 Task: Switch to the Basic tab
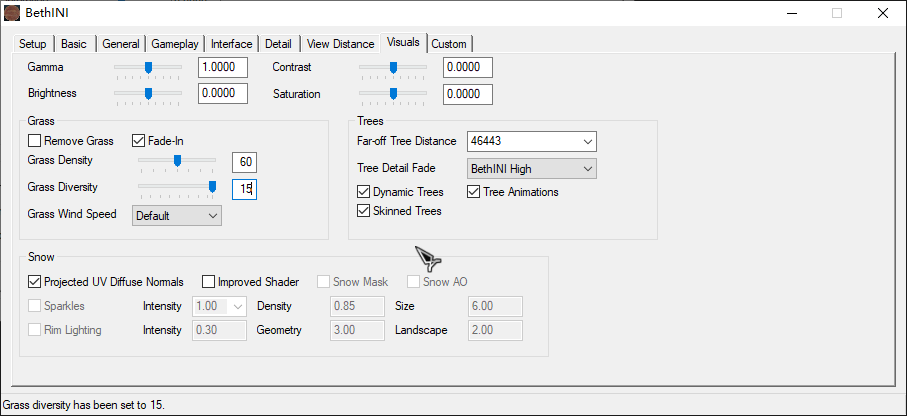74,44
